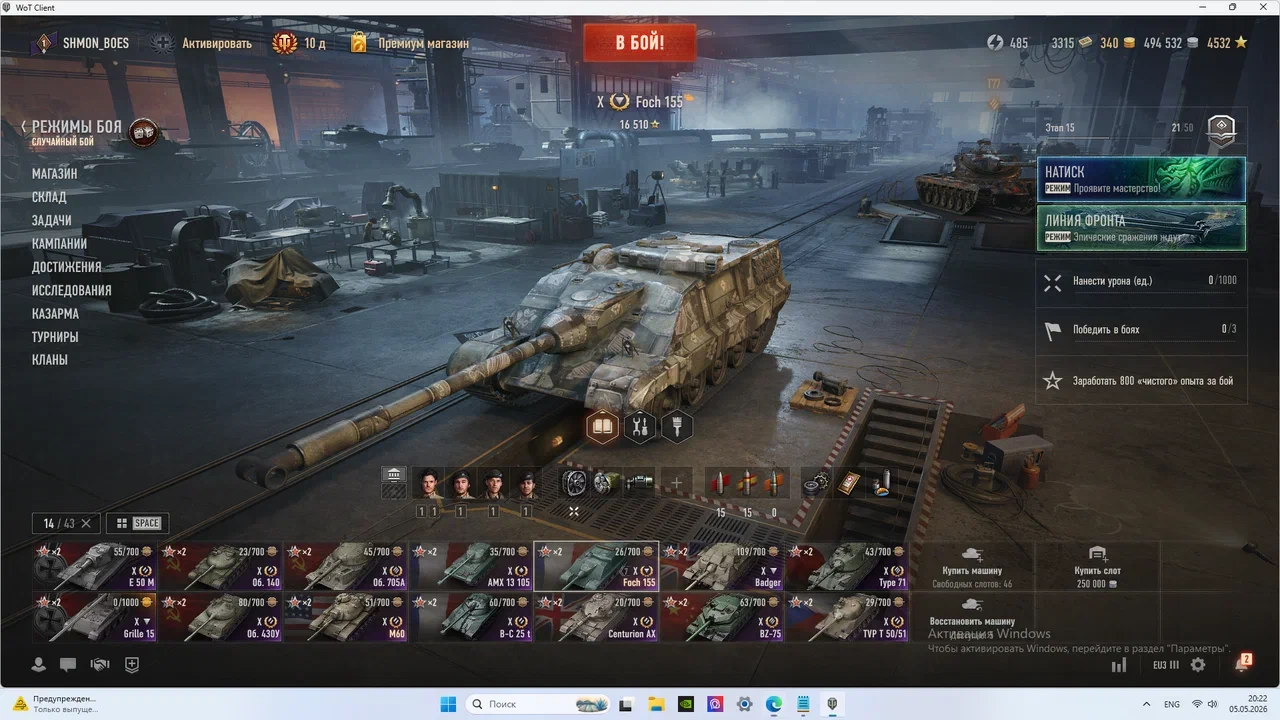Open the Battle Pass Этап 15 badge
The width and height of the screenshot is (1280, 720).
coord(1221,130)
